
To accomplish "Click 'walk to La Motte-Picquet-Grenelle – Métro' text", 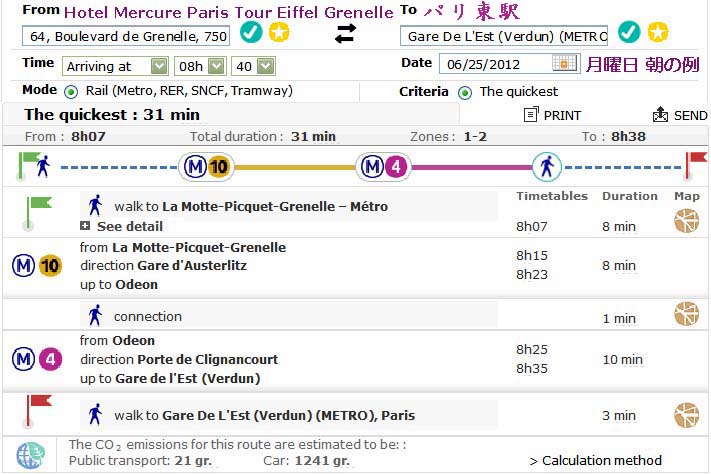I will (x=251, y=206).
